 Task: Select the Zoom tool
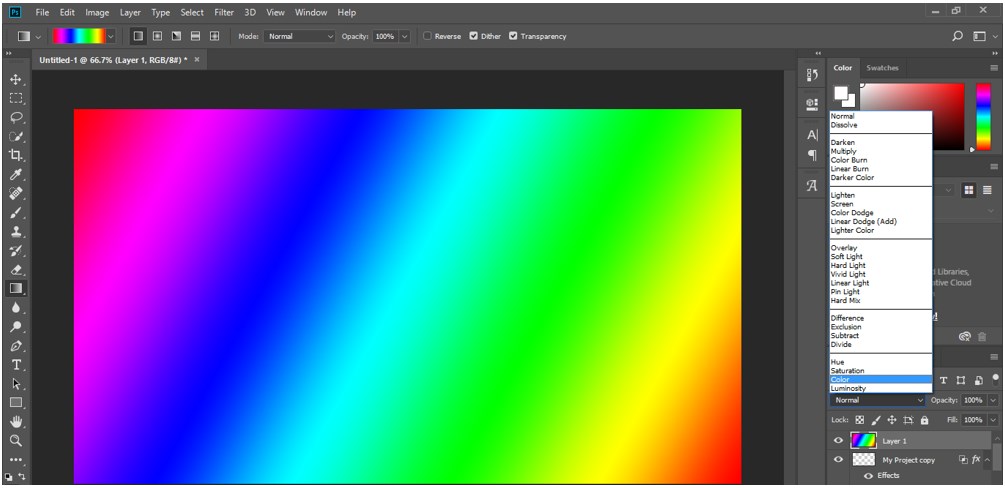(16, 441)
